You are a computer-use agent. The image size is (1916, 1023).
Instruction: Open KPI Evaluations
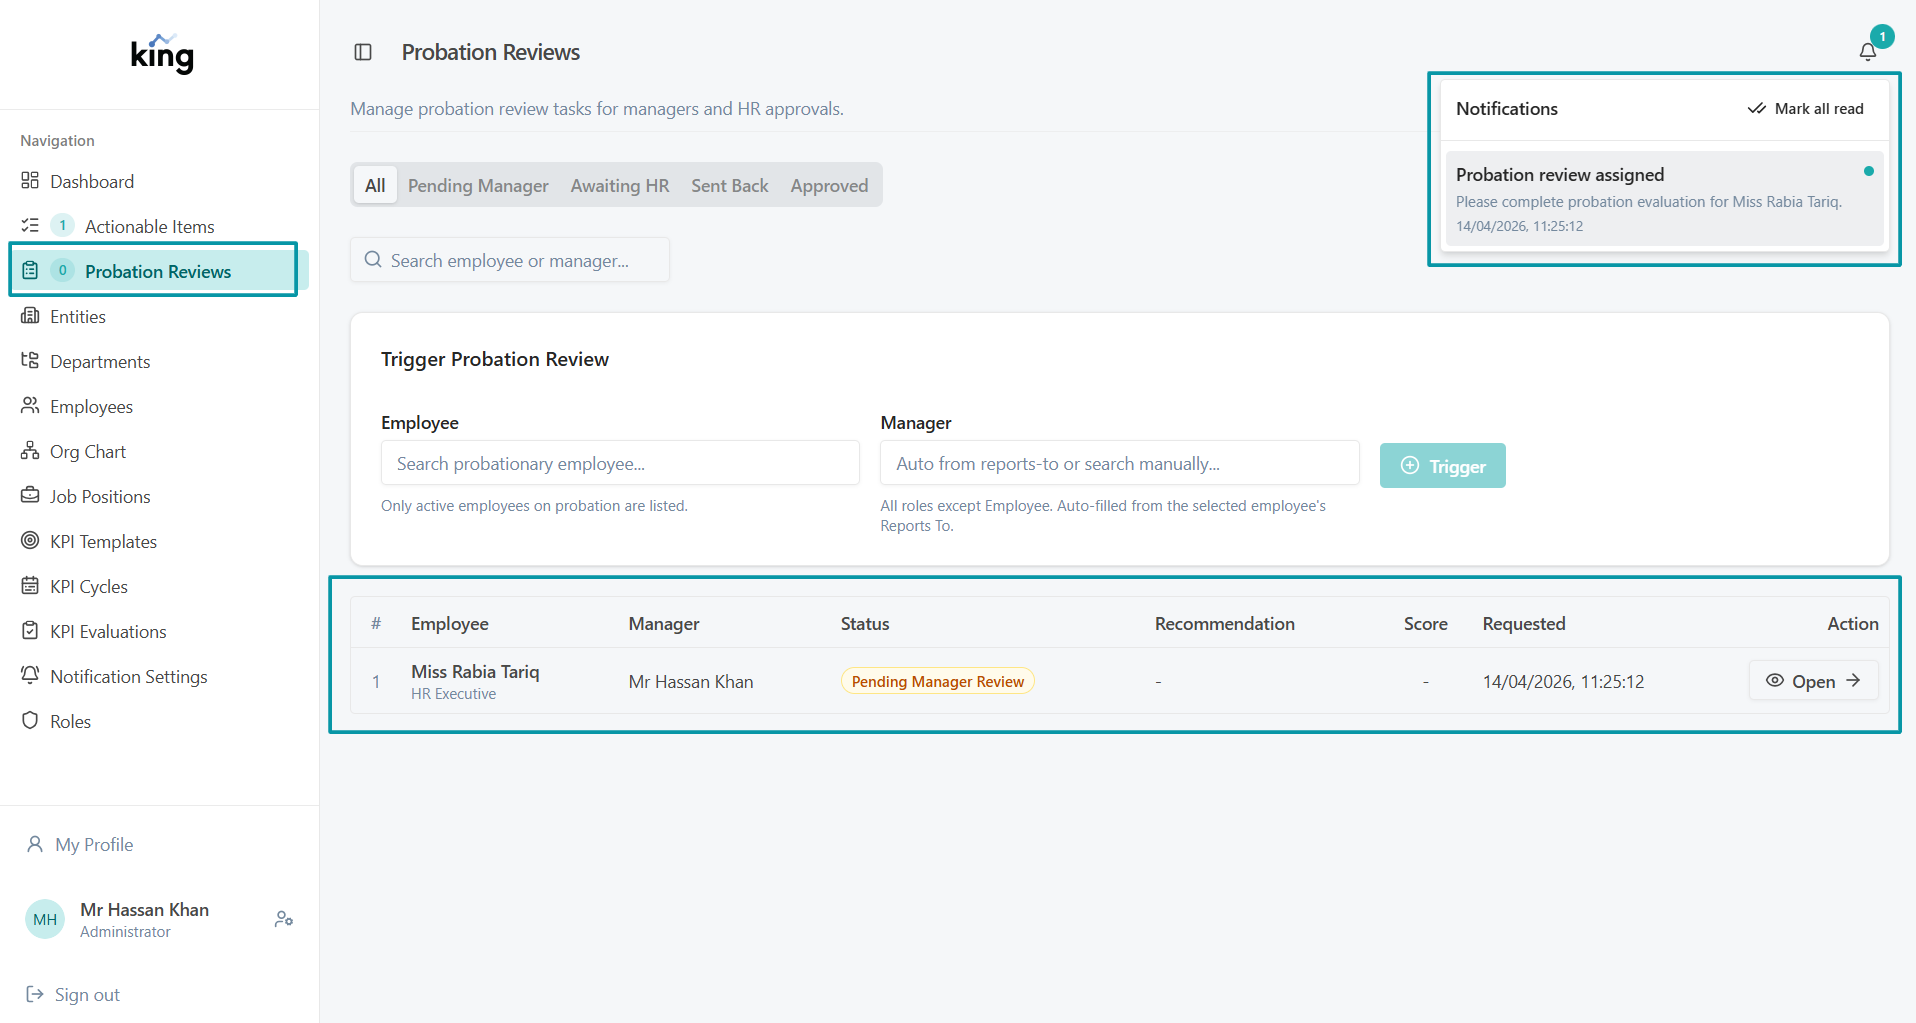tap(159, 631)
